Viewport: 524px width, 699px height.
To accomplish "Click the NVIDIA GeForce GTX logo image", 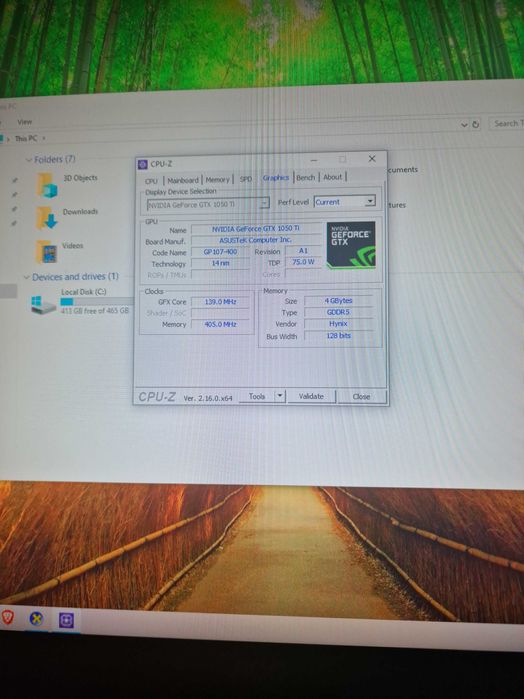I will pos(351,245).
